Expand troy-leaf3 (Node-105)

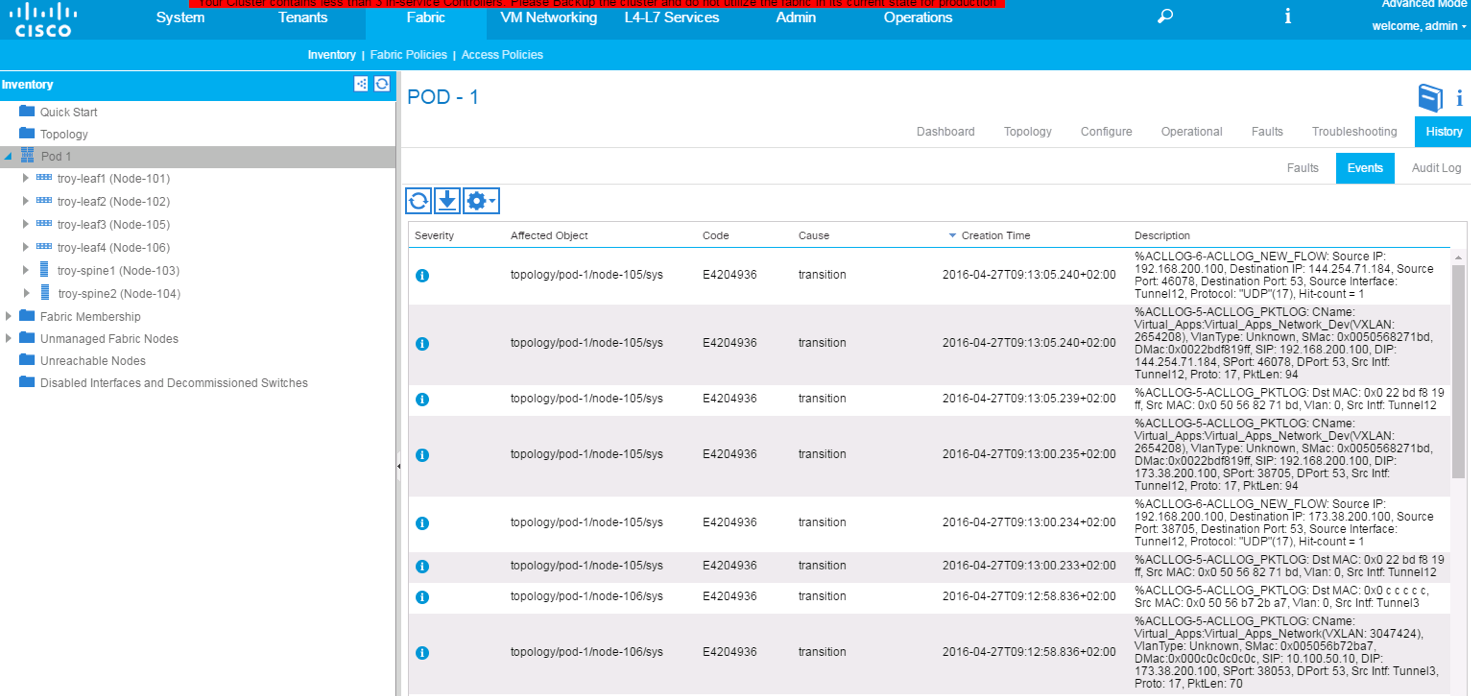(x=26, y=224)
